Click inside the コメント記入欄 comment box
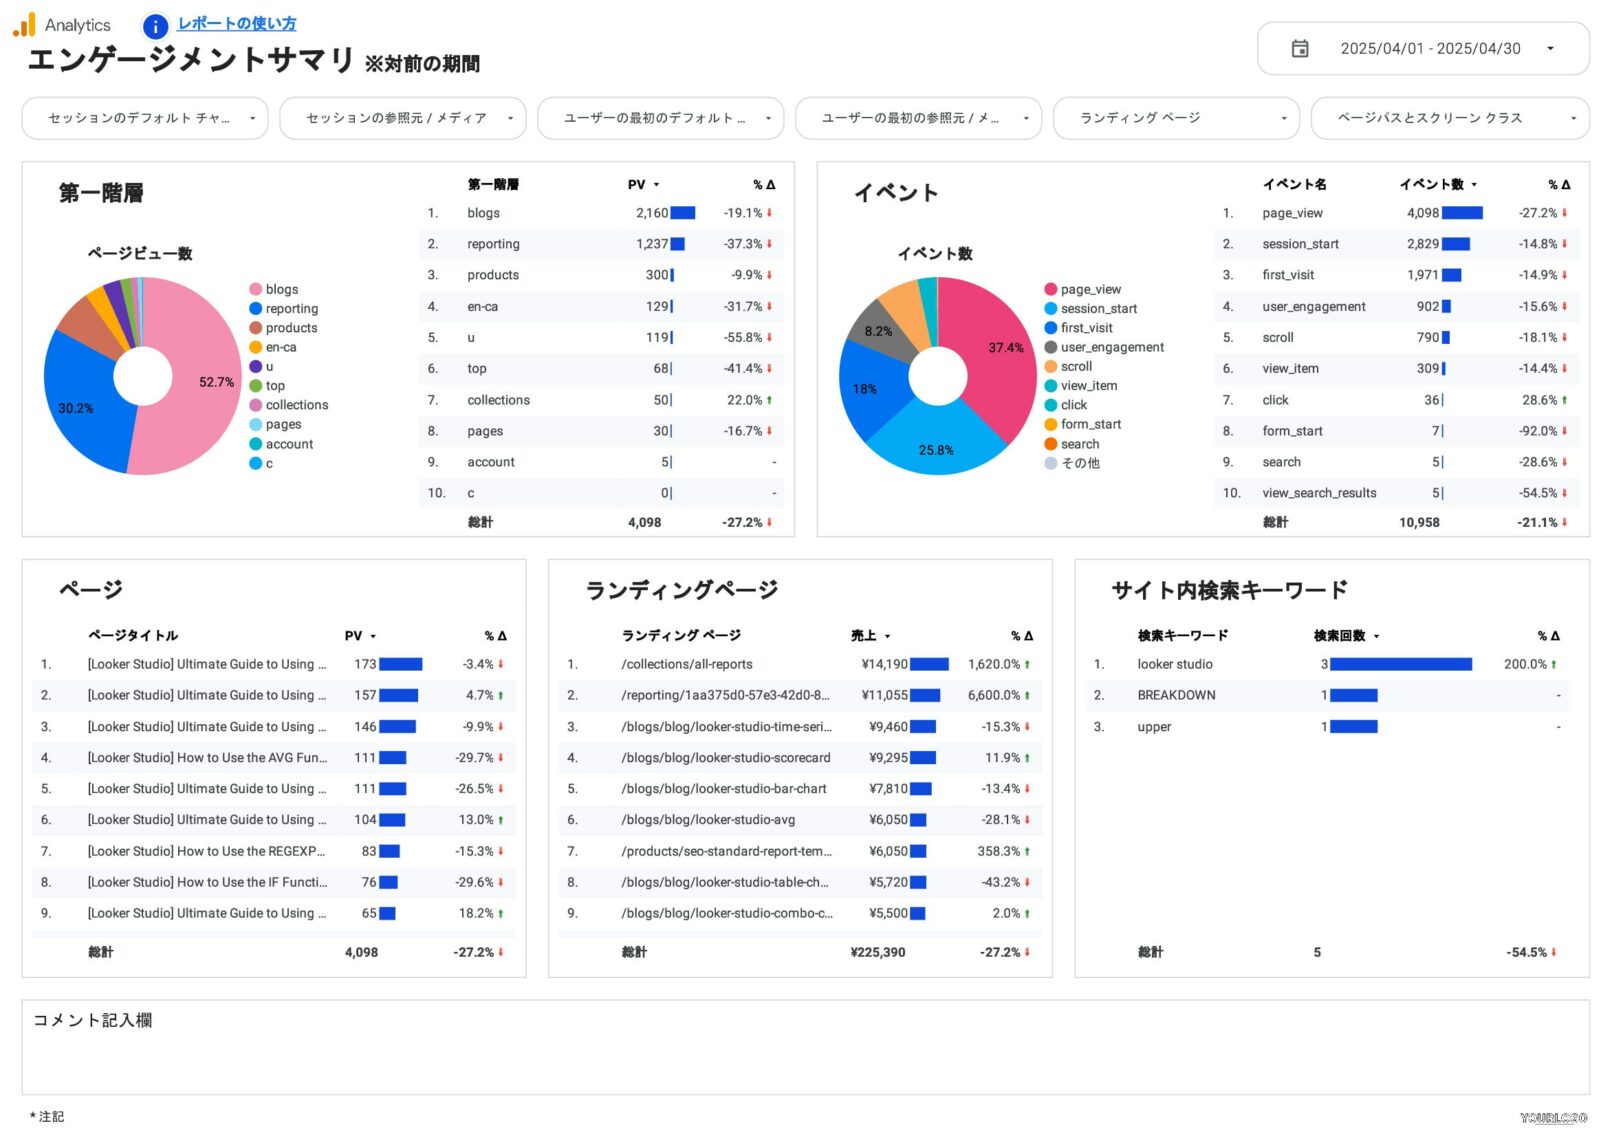The height and width of the screenshot is (1139, 1612). click(x=805, y=1055)
